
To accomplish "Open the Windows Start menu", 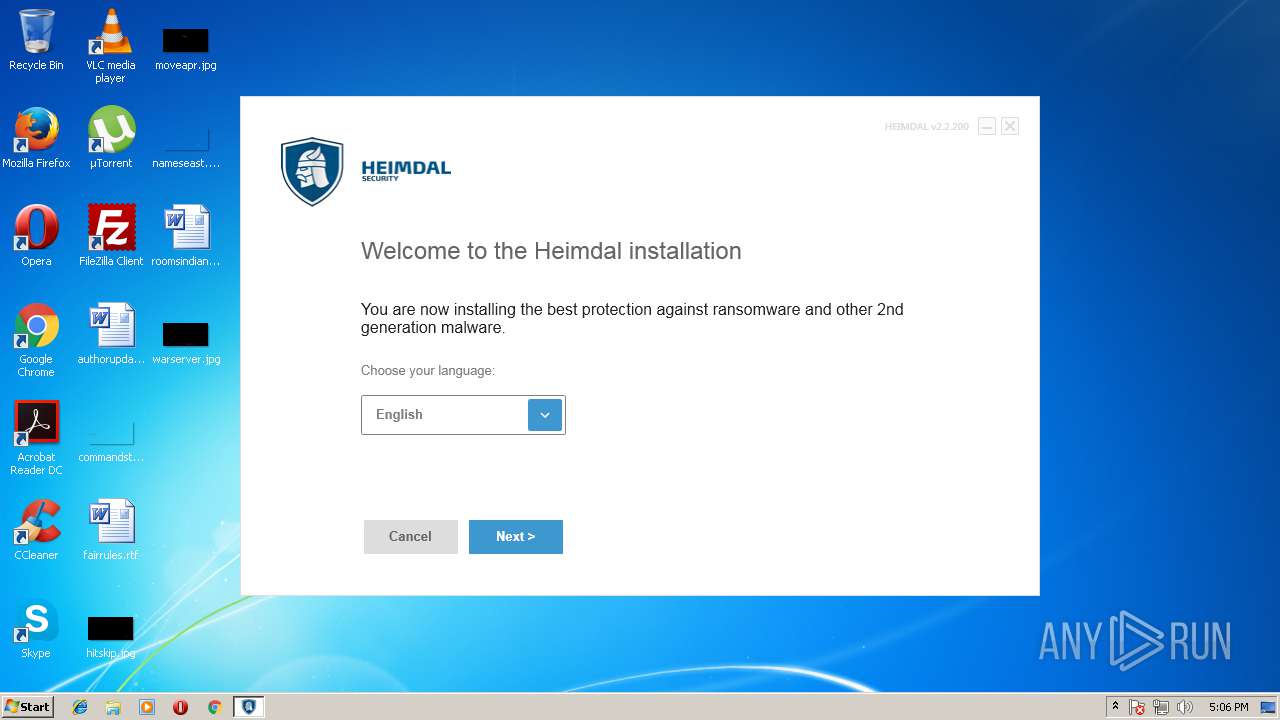I will [x=27, y=707].
